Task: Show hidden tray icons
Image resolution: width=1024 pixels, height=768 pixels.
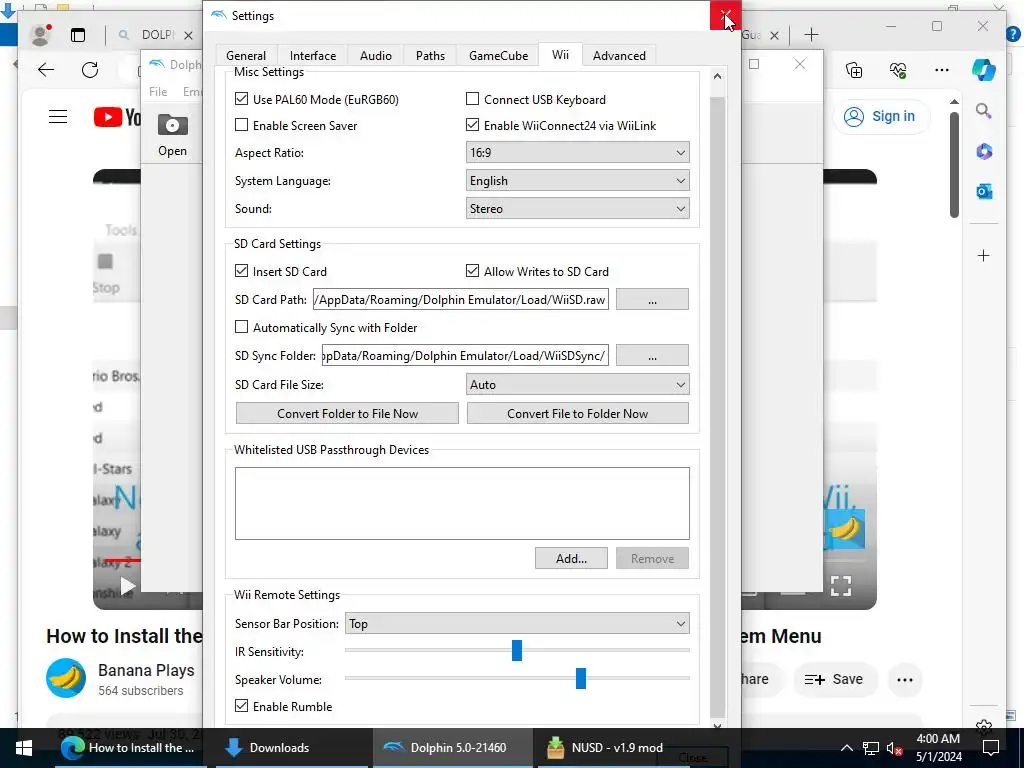Action: pyautogui.click(x=846, y=748)
